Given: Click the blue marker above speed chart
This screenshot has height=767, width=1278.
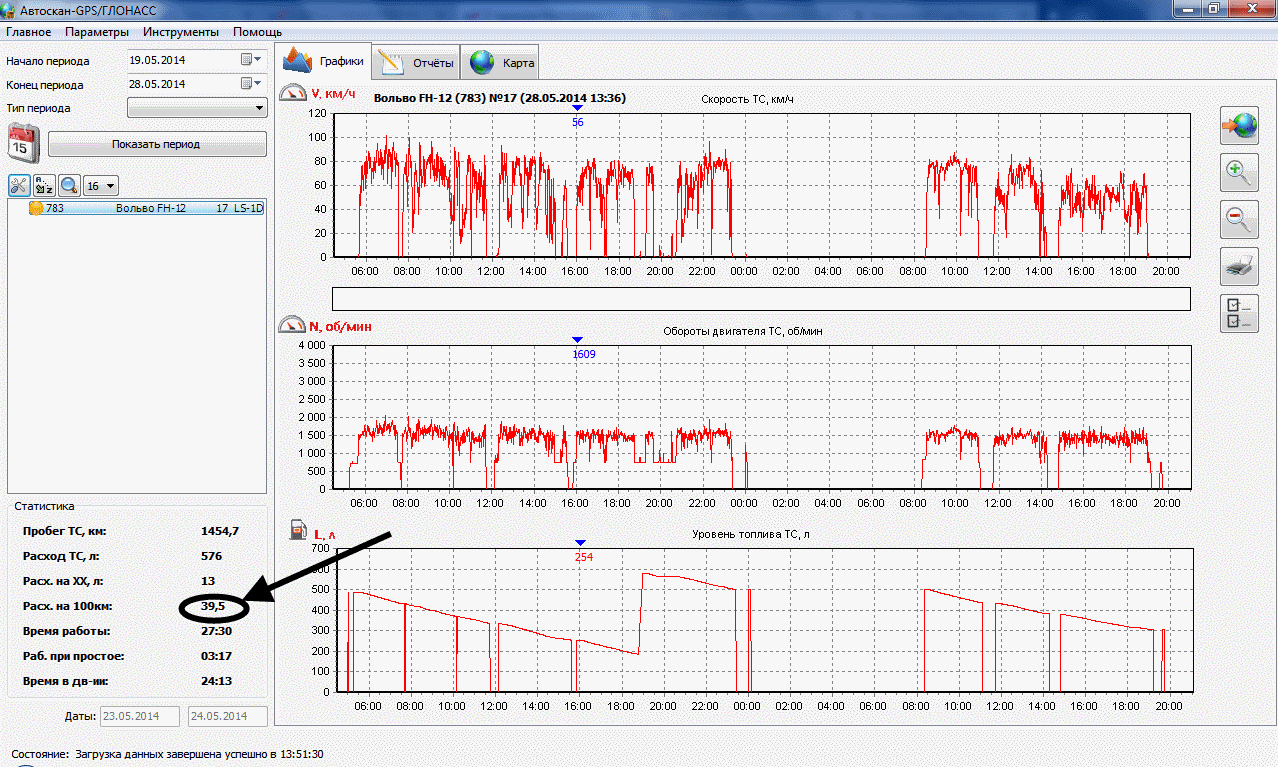Looking at the screenshot, I should pyautogui.click(x=577, y=108).
